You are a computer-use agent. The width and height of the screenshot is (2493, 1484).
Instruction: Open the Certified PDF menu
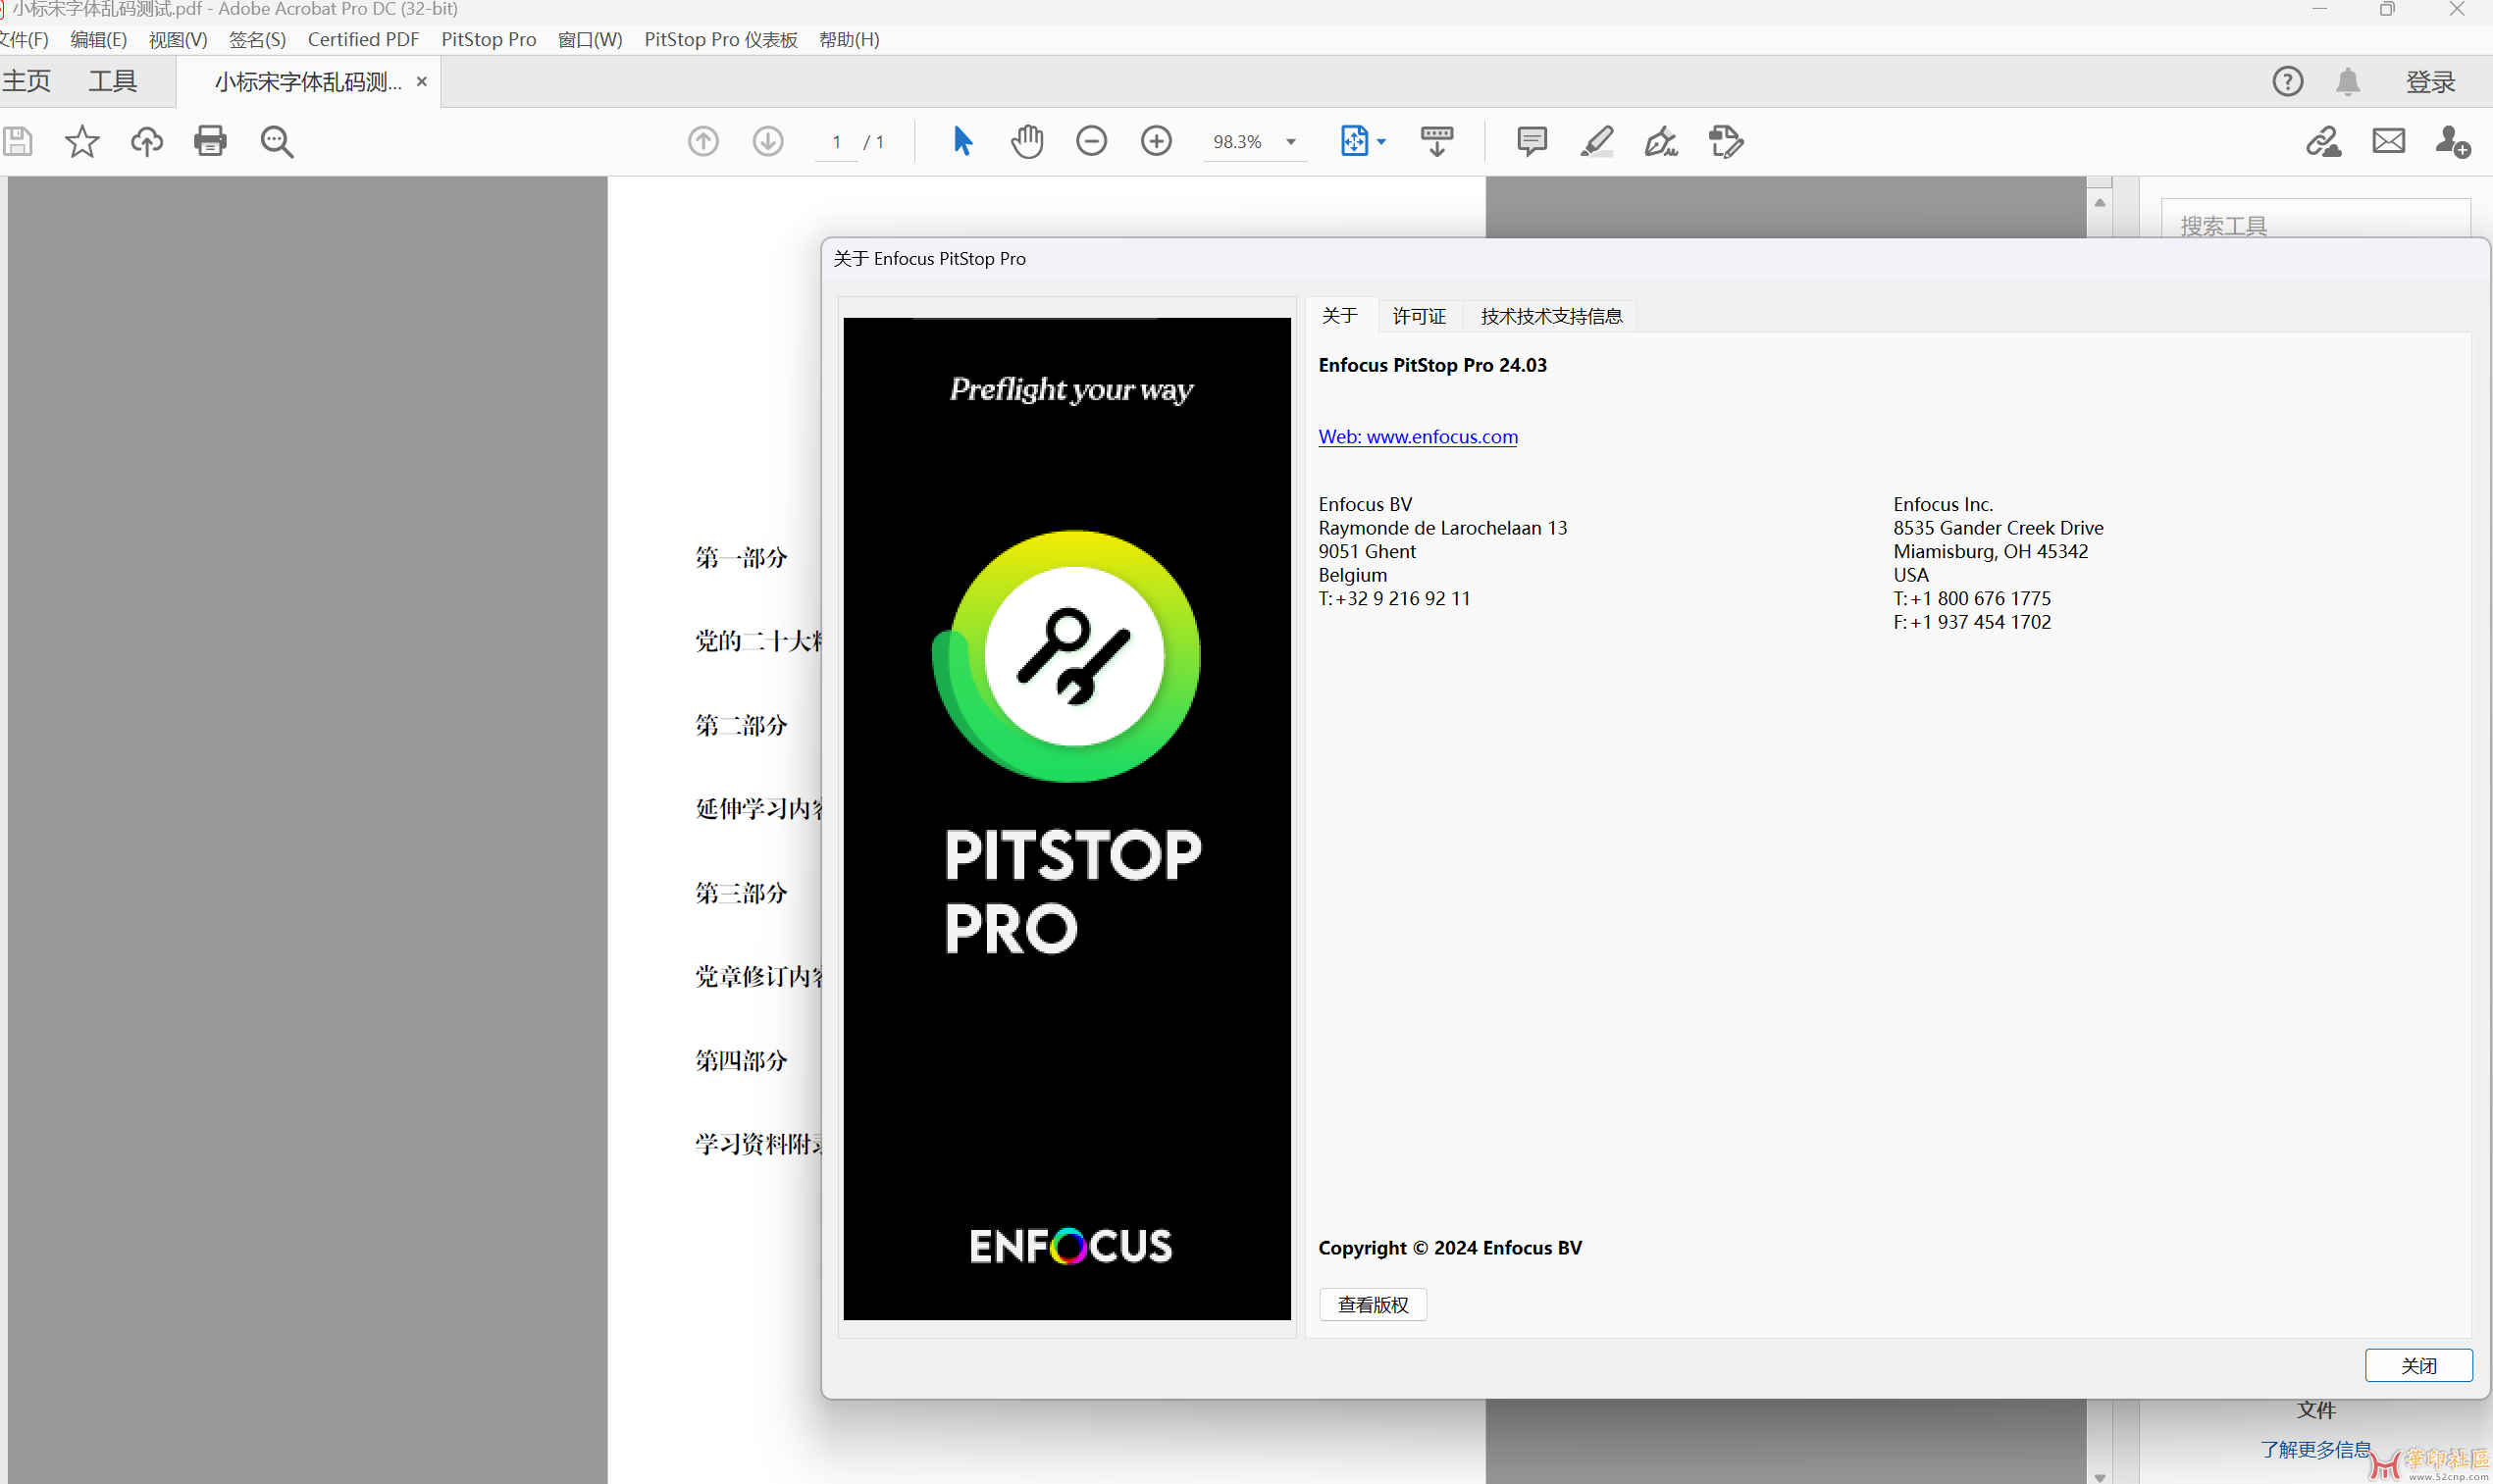(x=363, y=39)
